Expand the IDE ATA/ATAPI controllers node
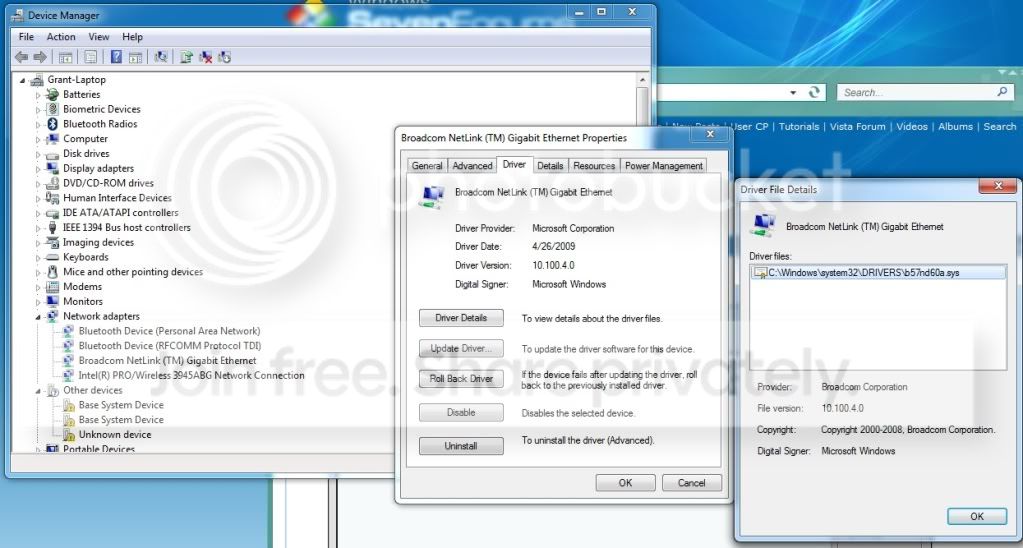Image resolution: width=1023 pixels, height=548 pixels. (38, 213)
